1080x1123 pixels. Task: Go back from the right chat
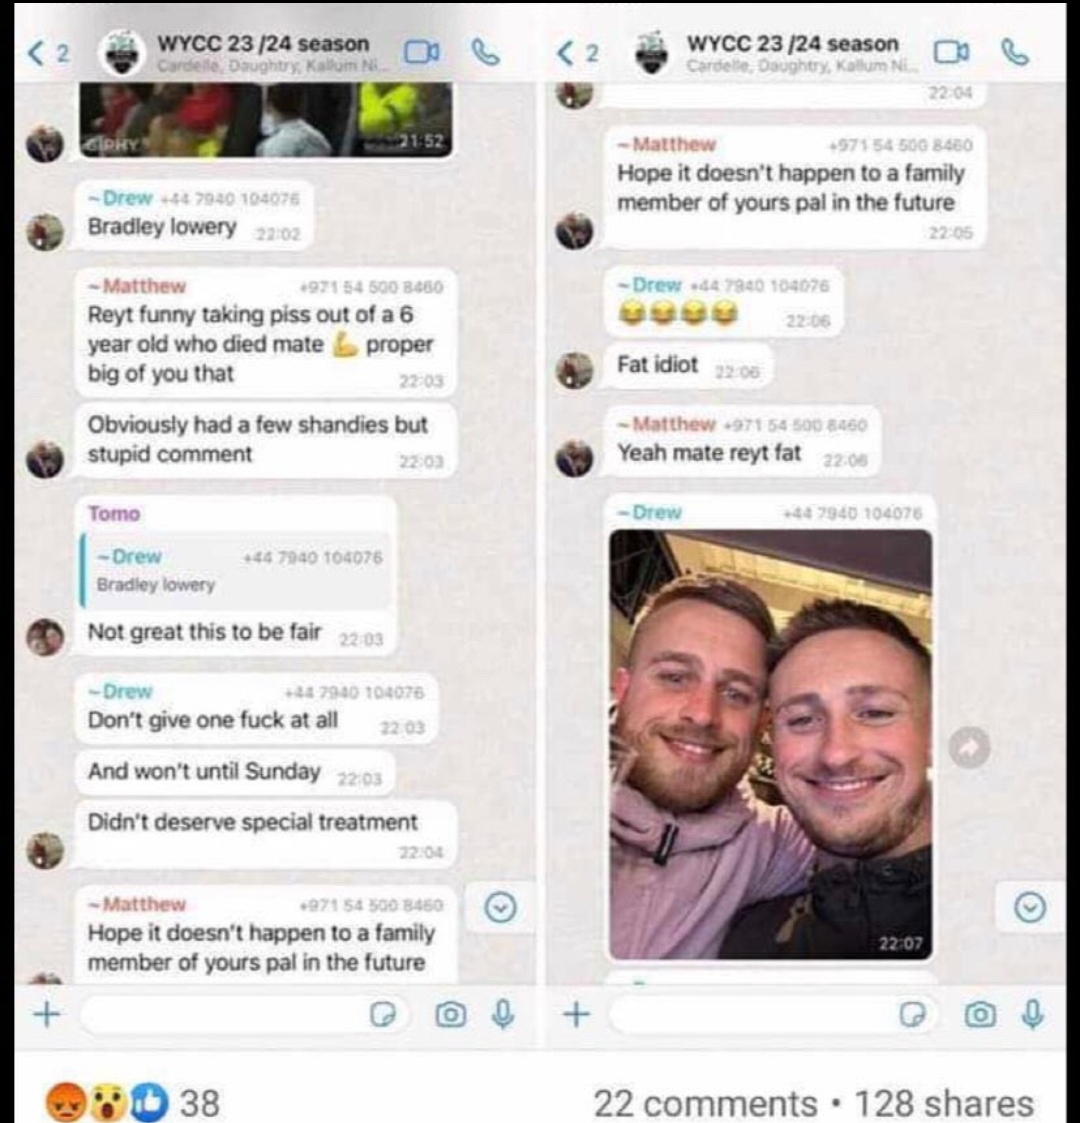(577, 53)
